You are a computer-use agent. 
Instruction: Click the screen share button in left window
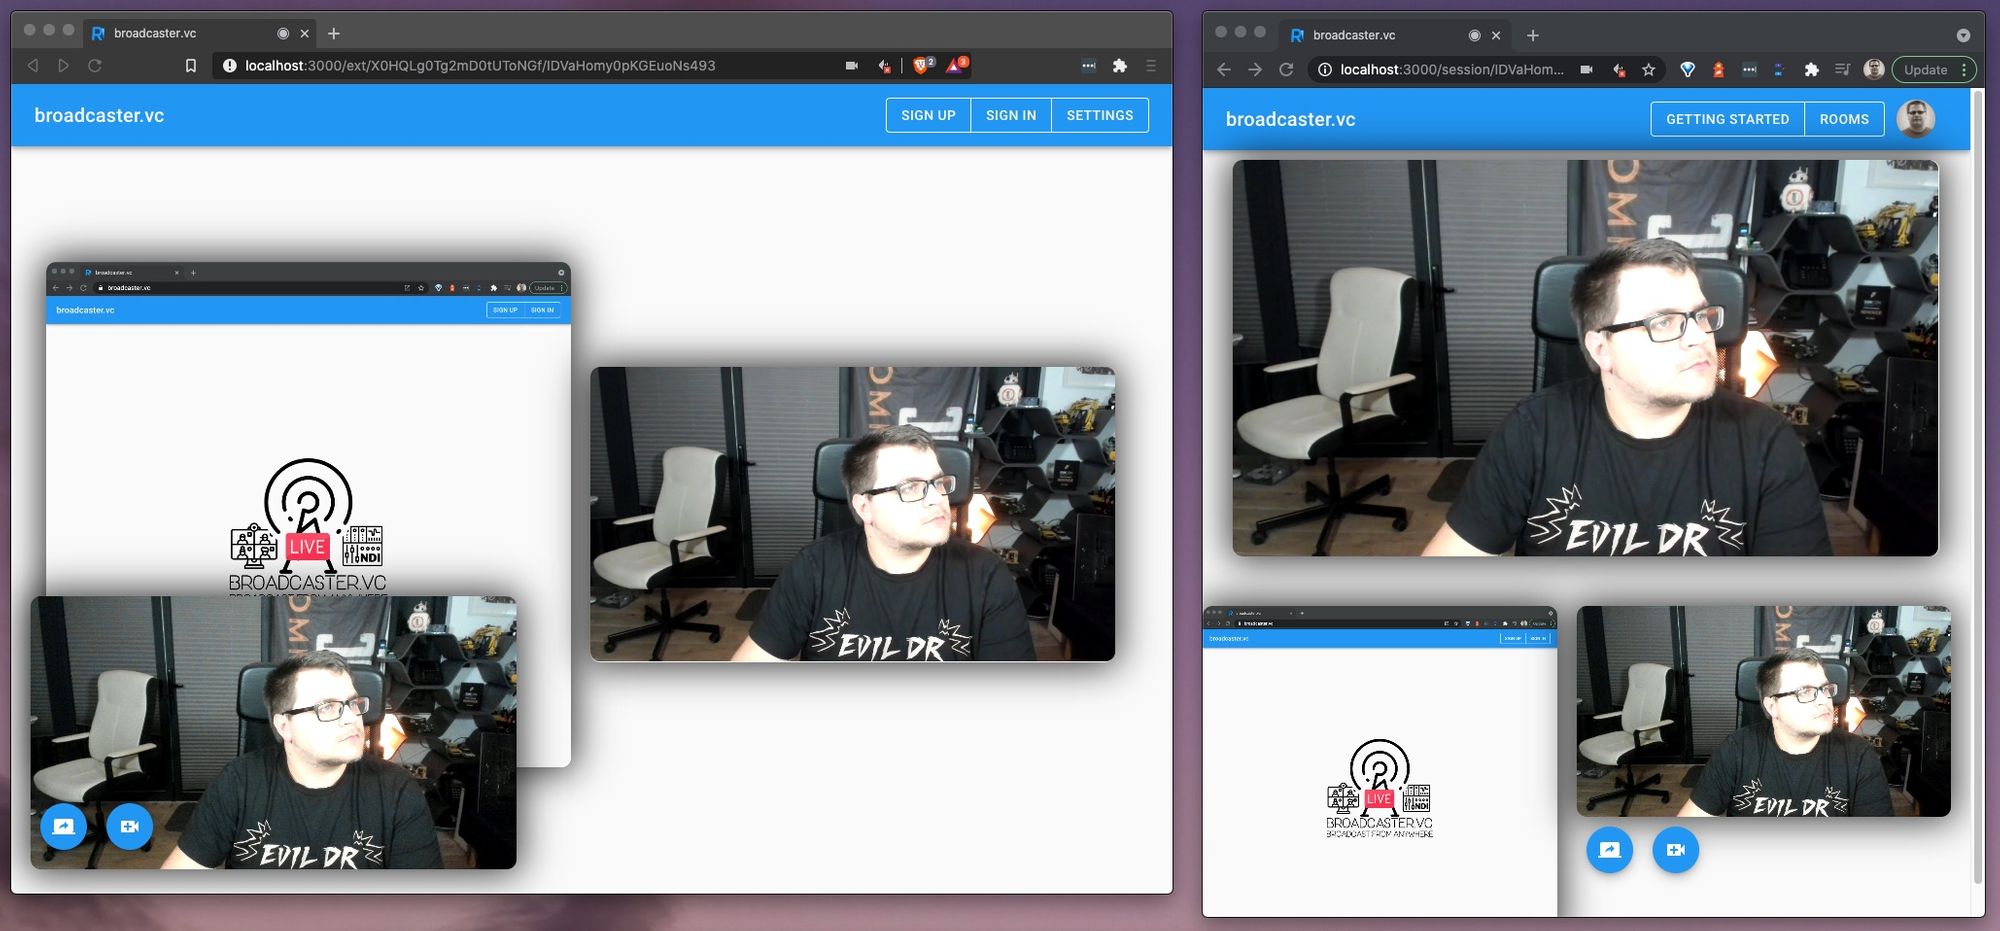[x=63, y=826]
